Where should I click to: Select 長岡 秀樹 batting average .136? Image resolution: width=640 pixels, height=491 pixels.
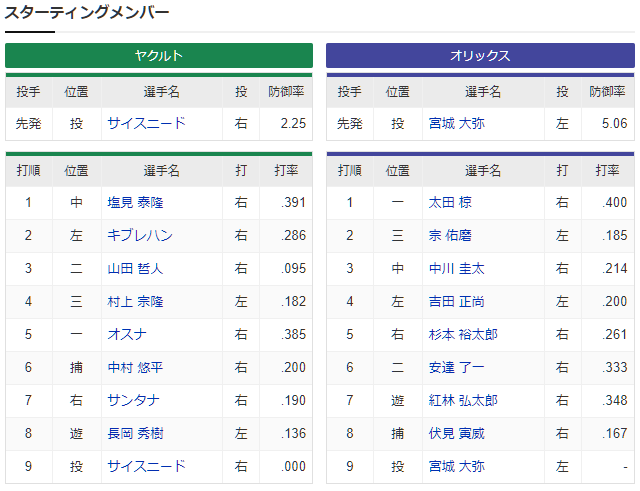293,433
